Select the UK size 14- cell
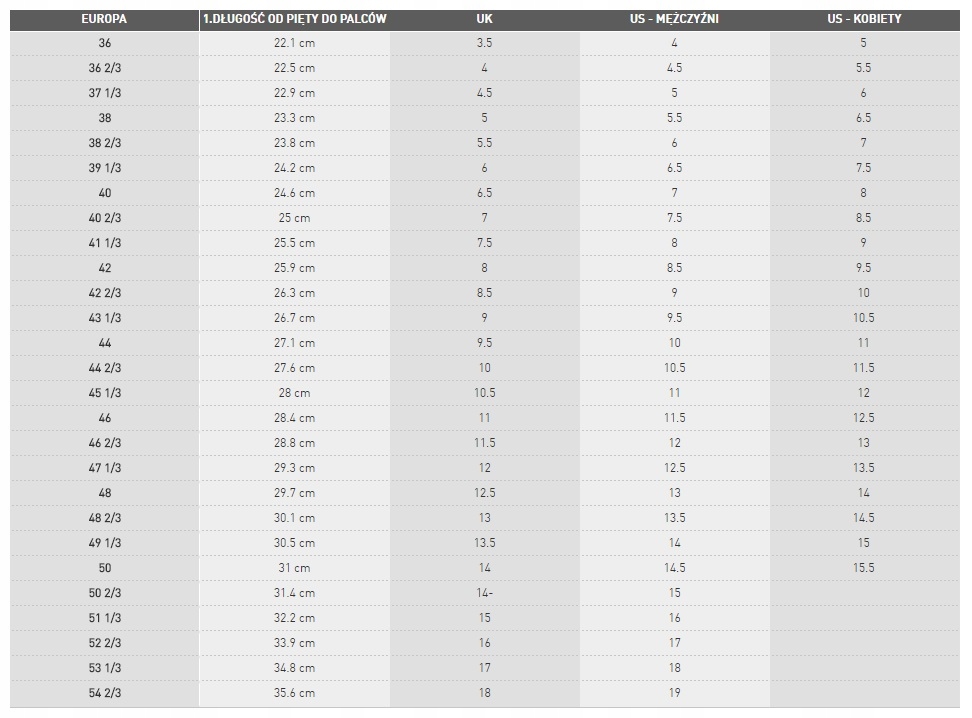The image size is (972, 718). (485, 593)
